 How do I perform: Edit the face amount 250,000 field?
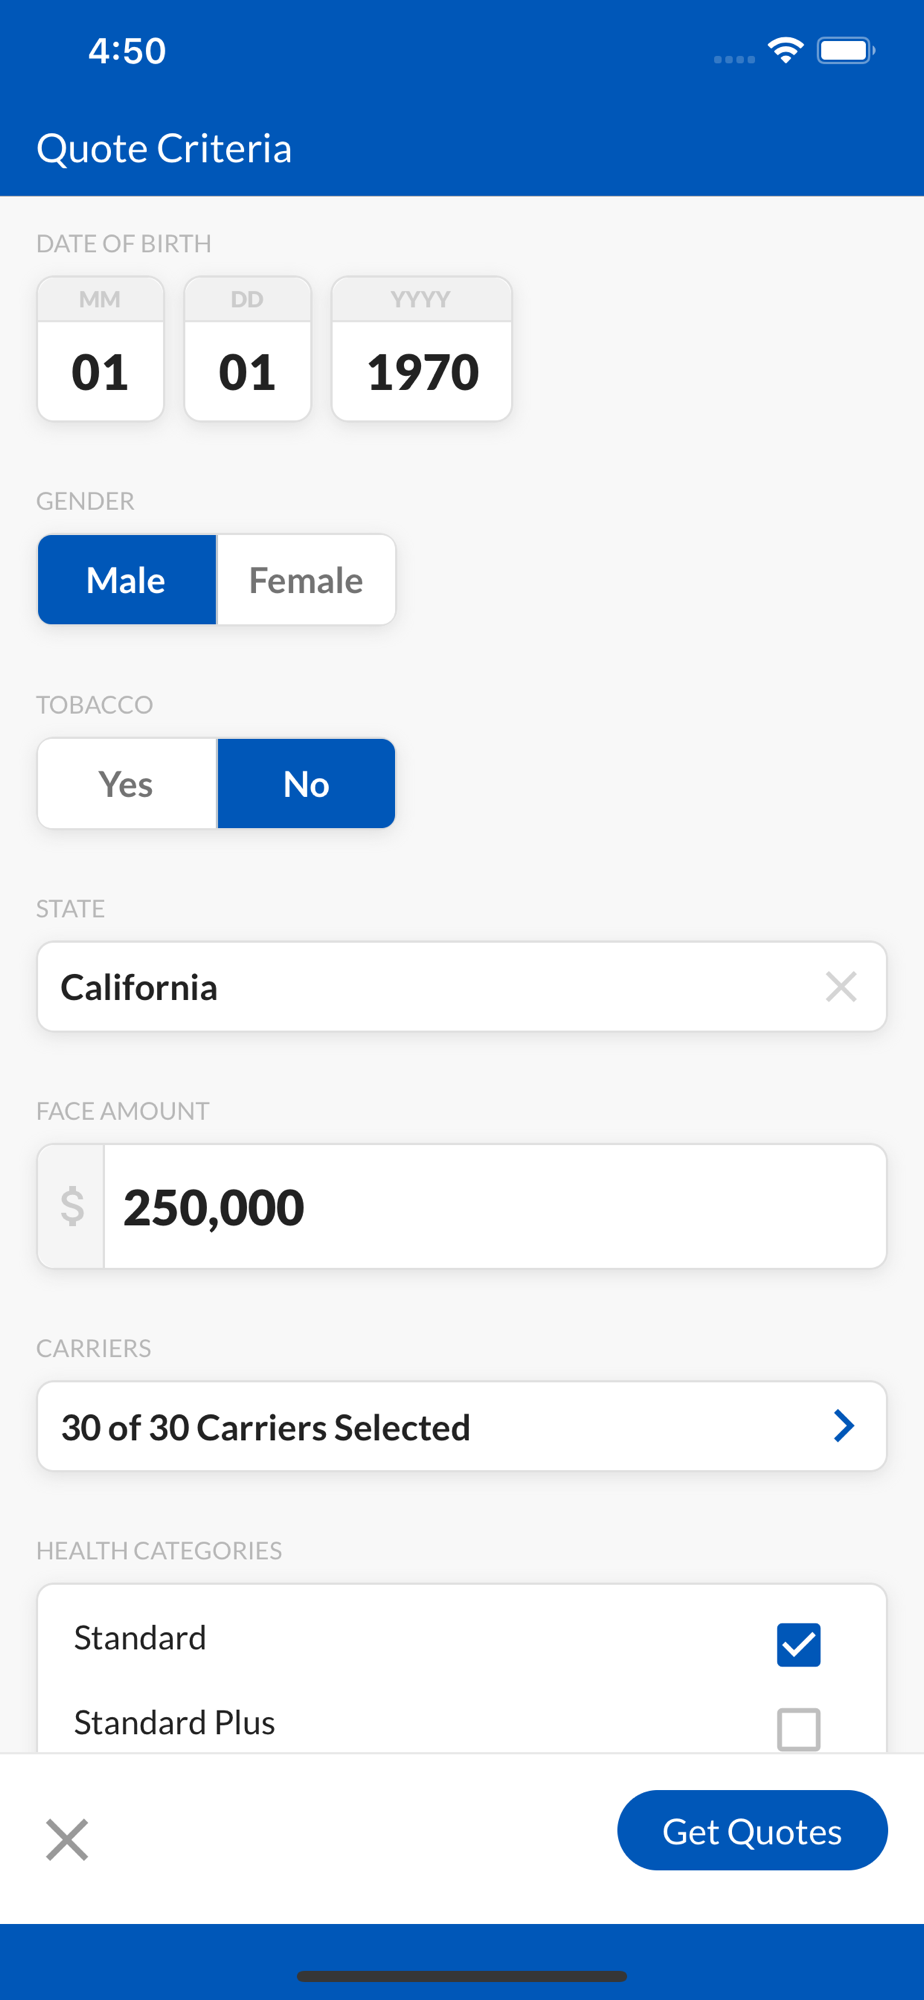494,1207
